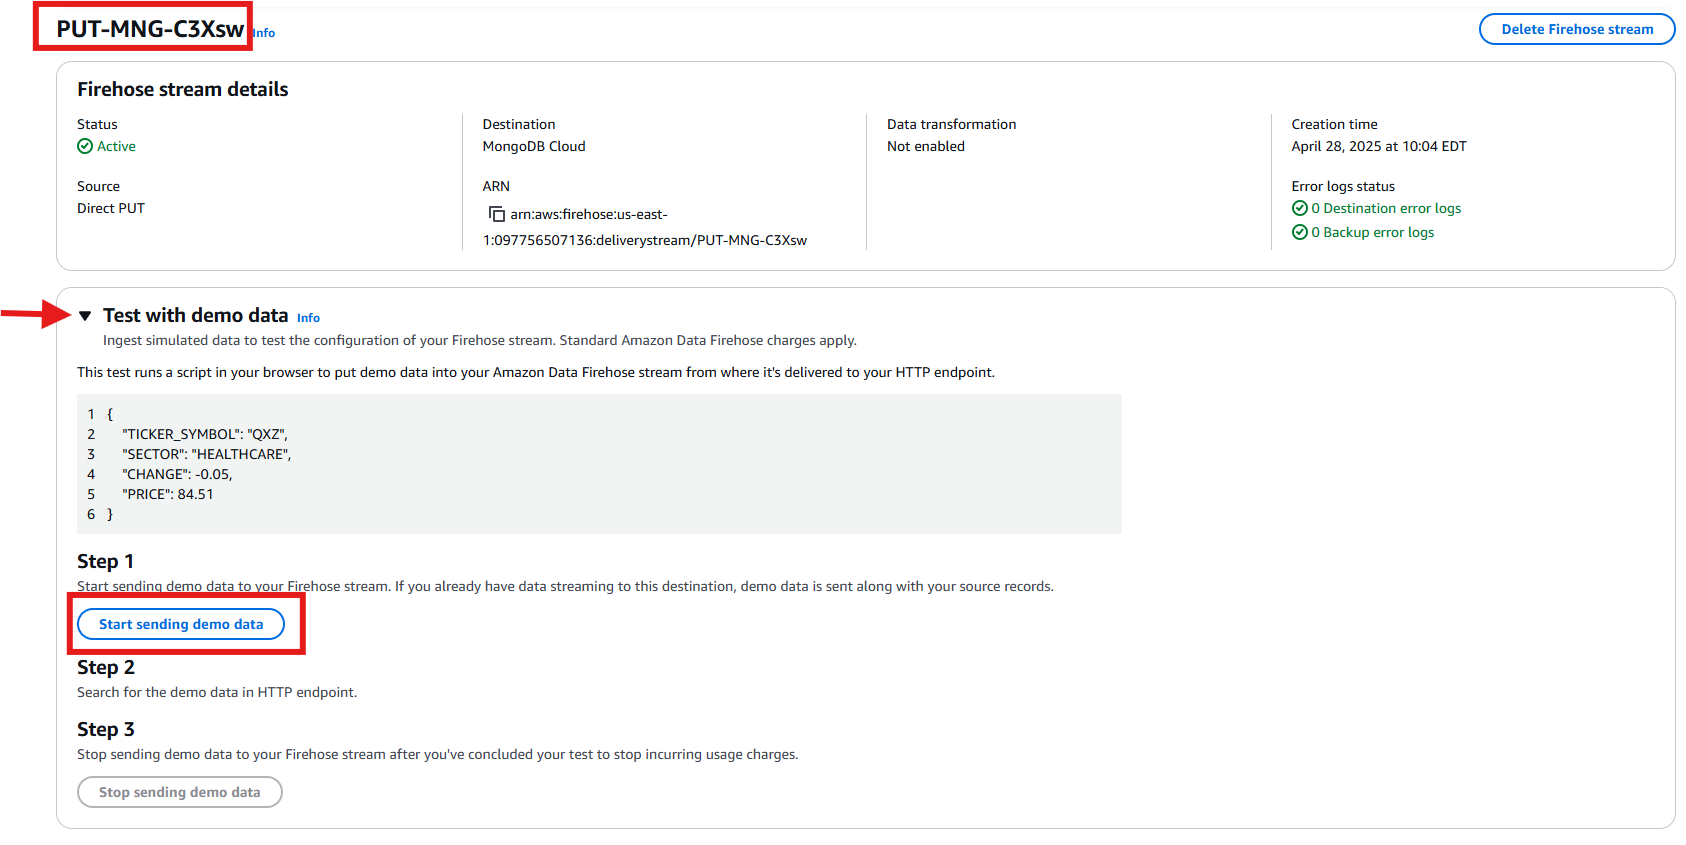Screen dimensions: 1686x845
Task: Click the Test with demo data heading
Action: coord(195,315)
